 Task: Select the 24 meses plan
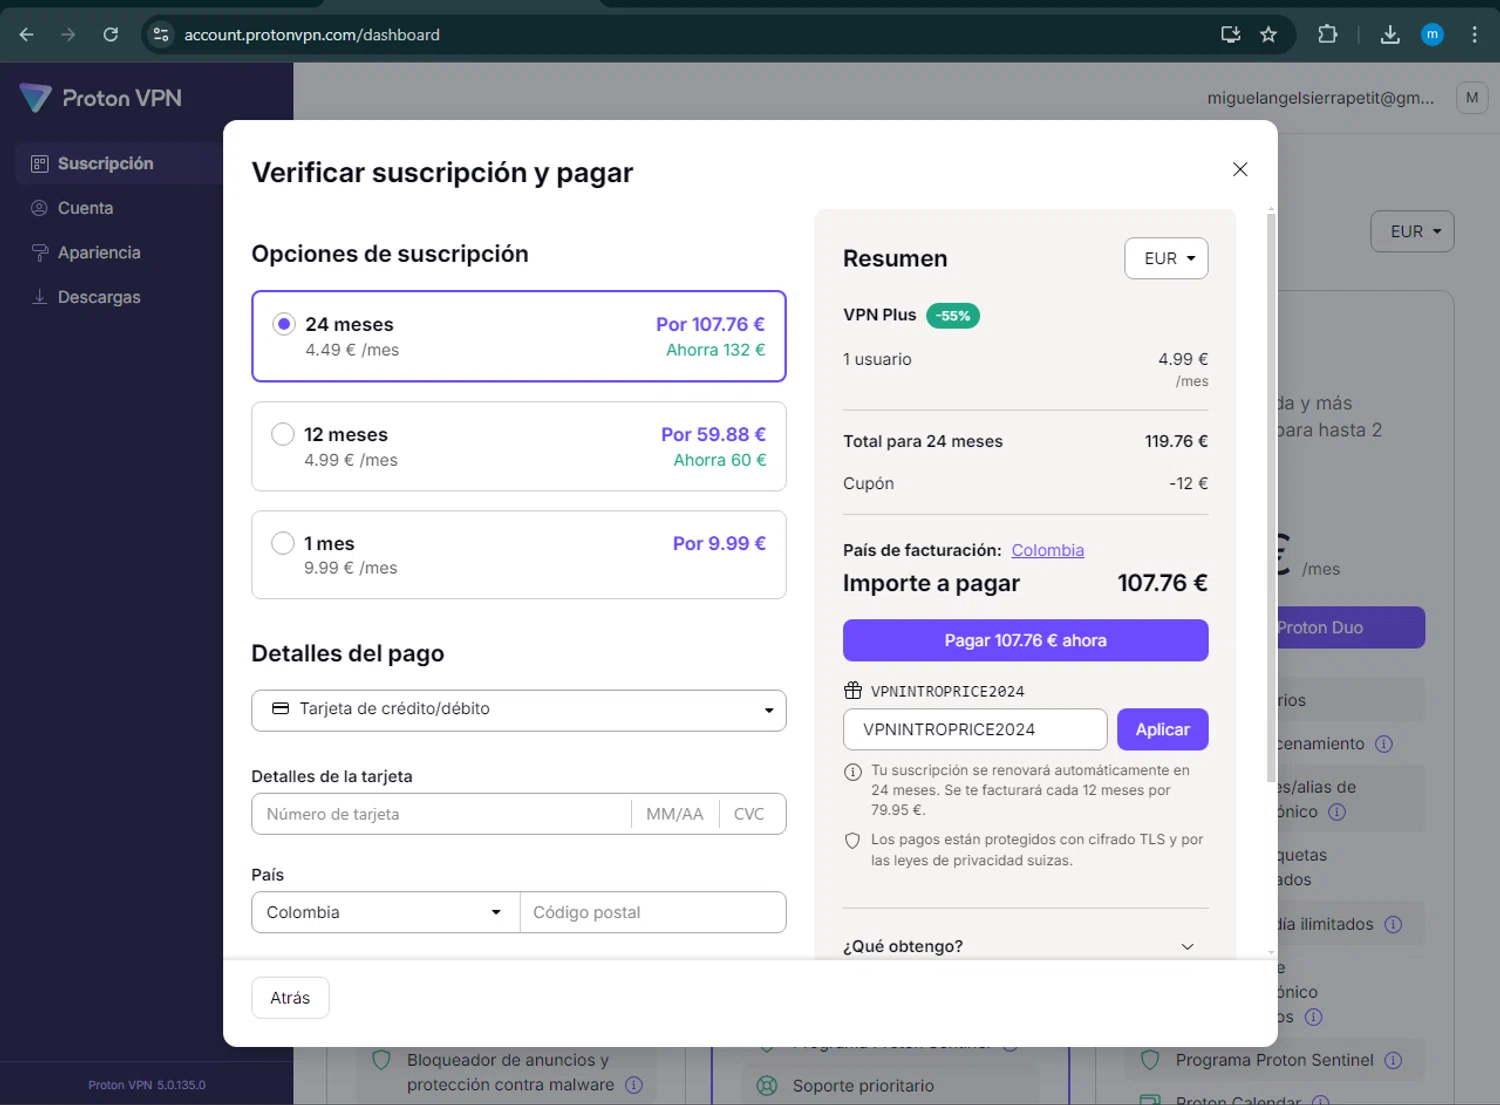284,324
